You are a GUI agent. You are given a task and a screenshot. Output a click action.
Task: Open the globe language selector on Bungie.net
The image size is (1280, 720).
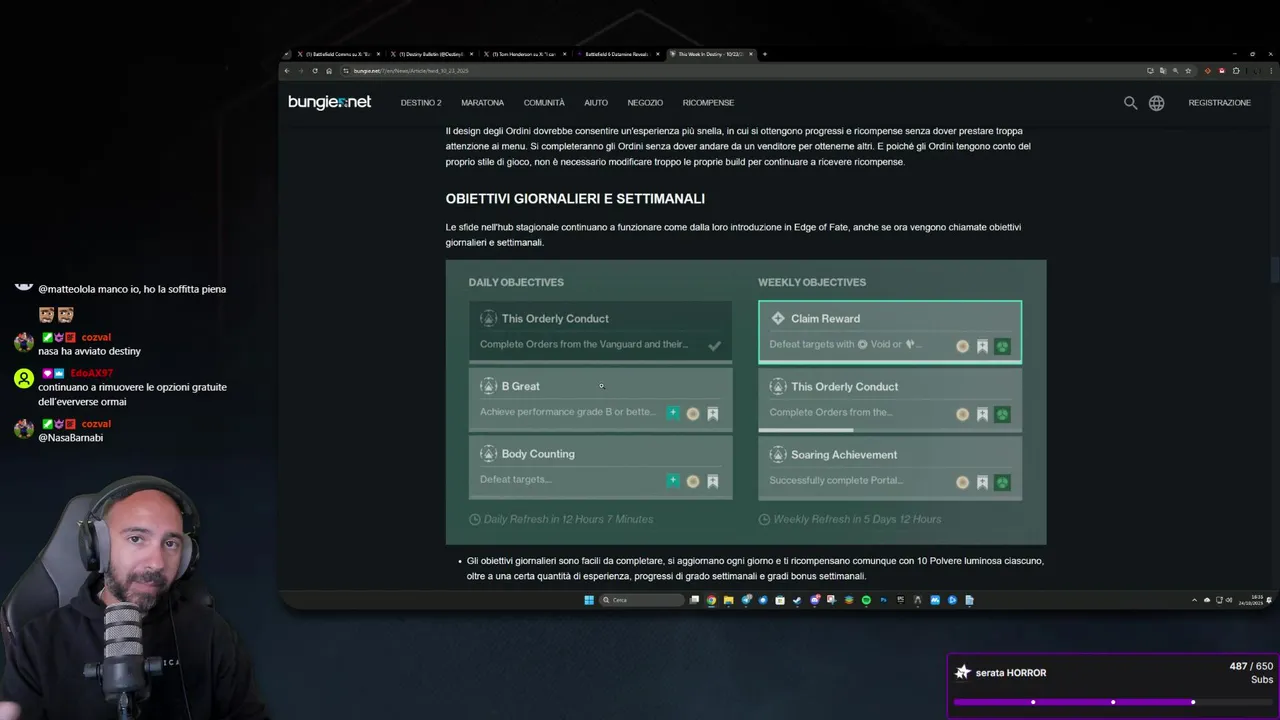pyautogui.click(x=1156, y=102)
